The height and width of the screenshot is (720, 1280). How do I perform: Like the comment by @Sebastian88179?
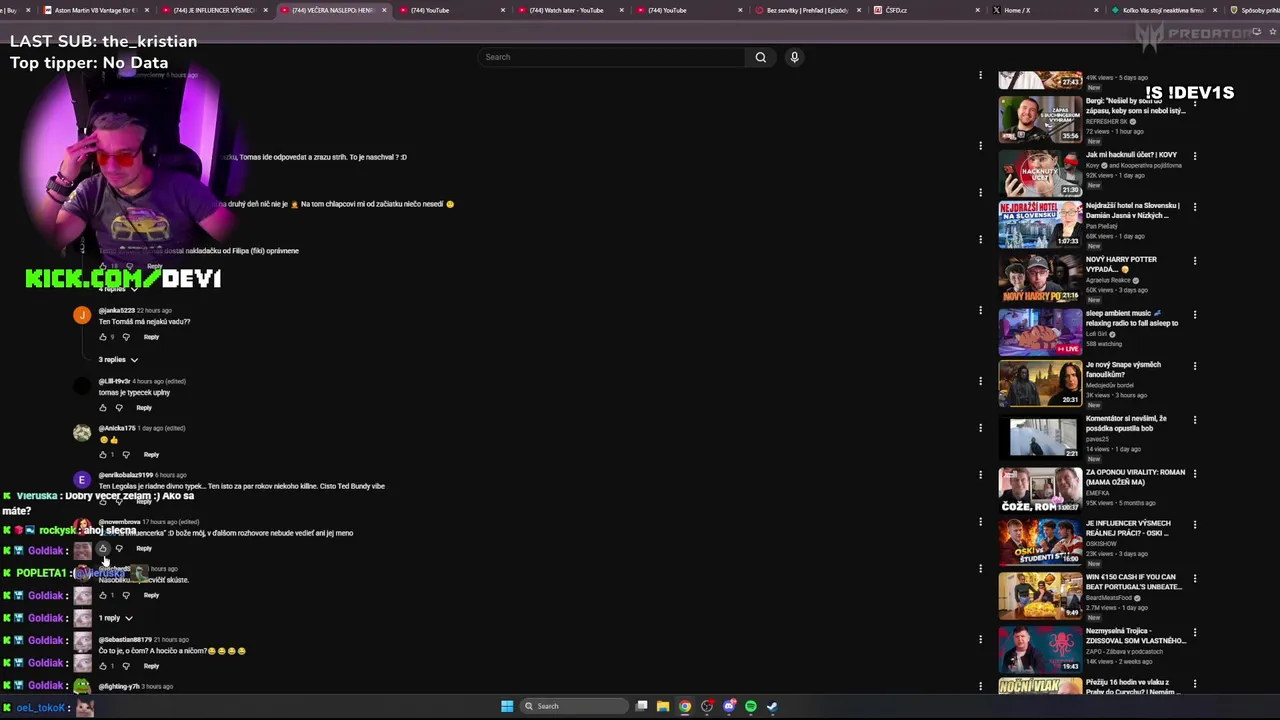(x=102, y=666)
